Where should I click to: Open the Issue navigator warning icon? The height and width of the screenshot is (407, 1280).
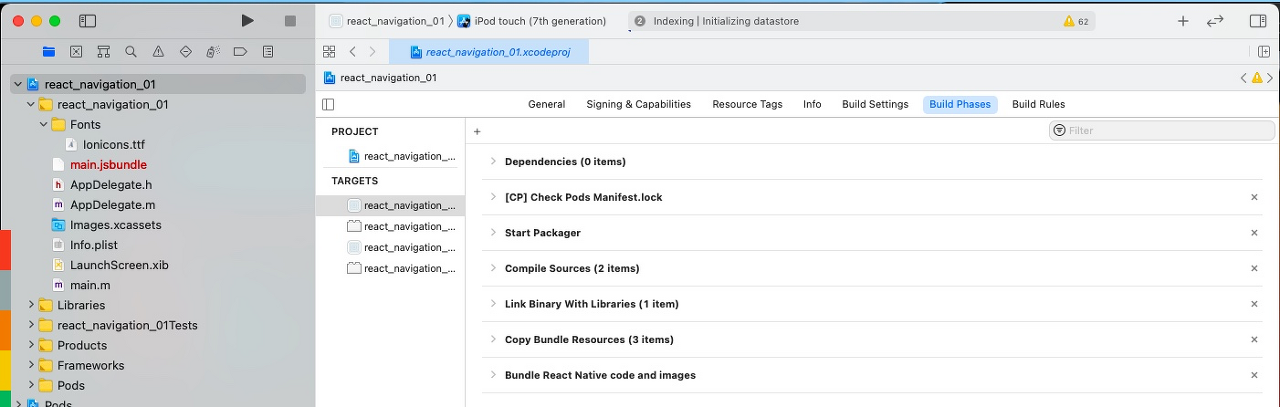point(158,51)
